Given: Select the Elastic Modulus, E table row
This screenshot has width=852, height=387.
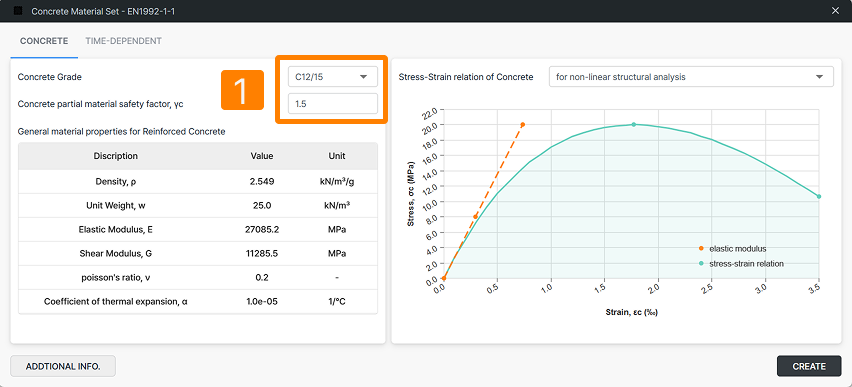Looking at the screenshot, I should pyautogui.click(x=198, y=230).
